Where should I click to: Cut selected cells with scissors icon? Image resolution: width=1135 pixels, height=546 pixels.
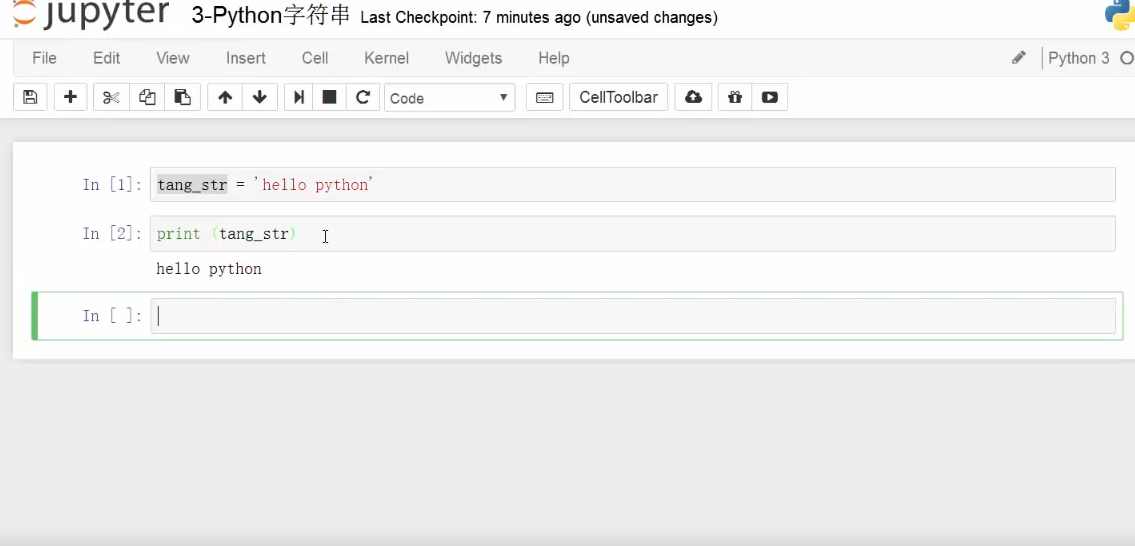click(x=111, y=97)
